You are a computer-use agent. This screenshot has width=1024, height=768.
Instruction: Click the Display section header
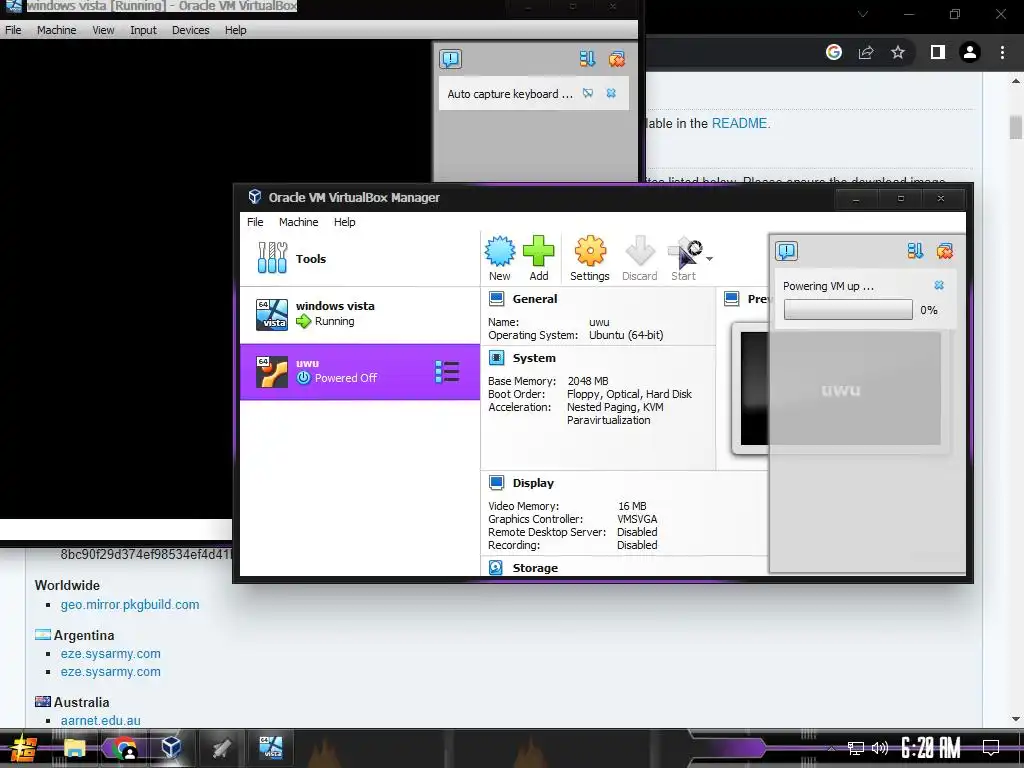pyautogui.click(x=533, y=483)
